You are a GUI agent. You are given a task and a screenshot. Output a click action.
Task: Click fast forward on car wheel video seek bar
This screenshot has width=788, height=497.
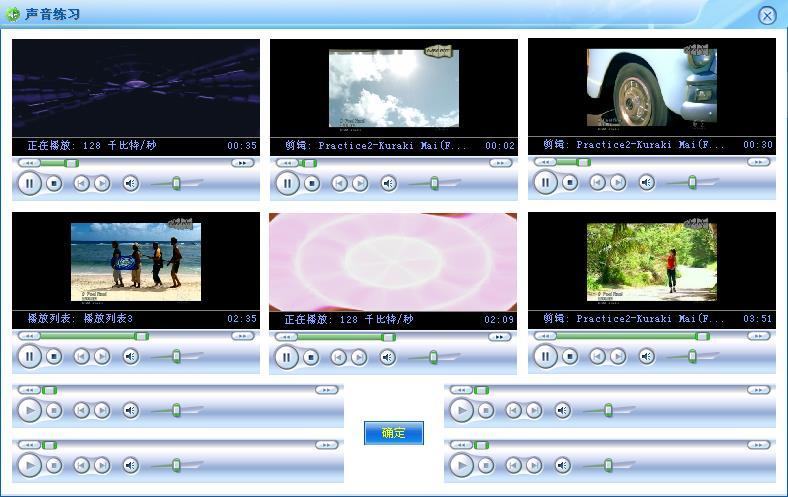point(758,162)
